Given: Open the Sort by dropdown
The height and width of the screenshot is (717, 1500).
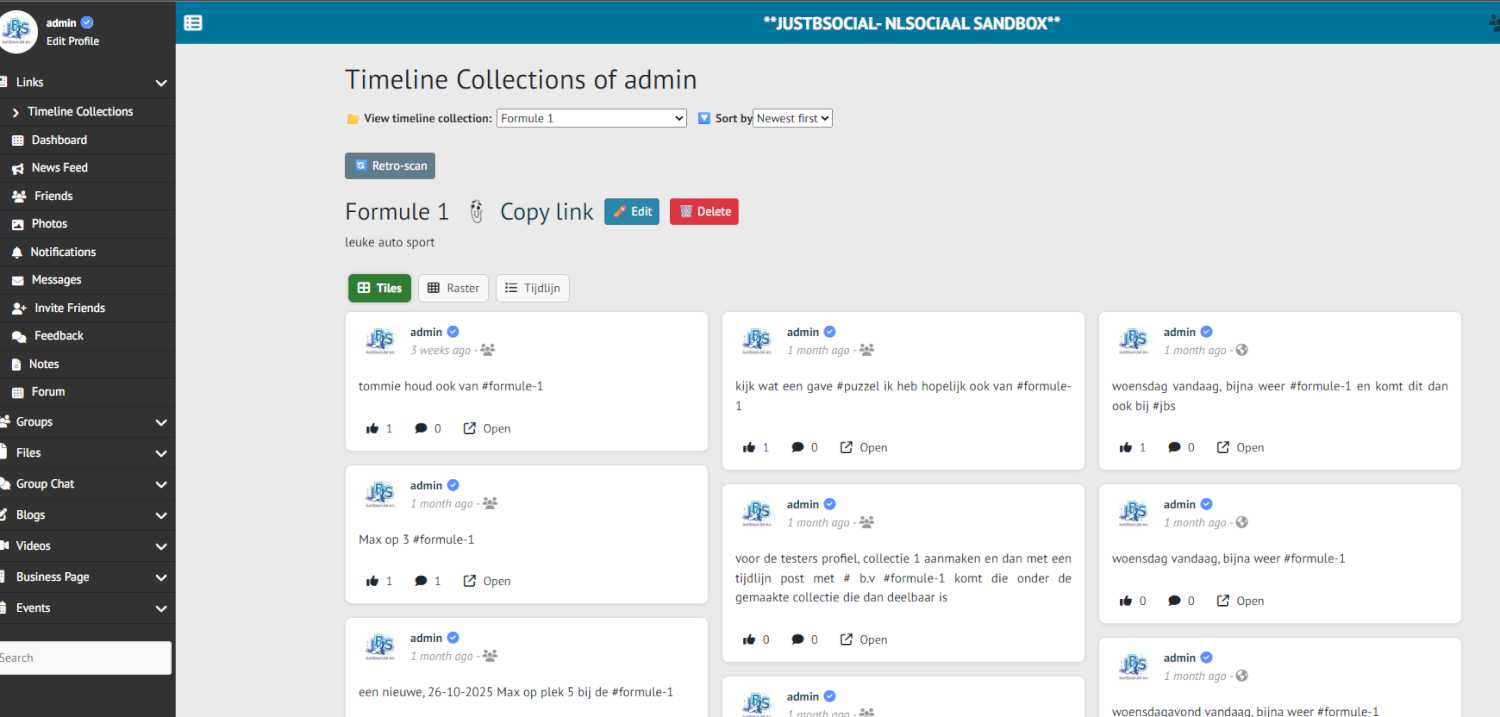Looking at the screenshot, I should (x=792, y=118).
